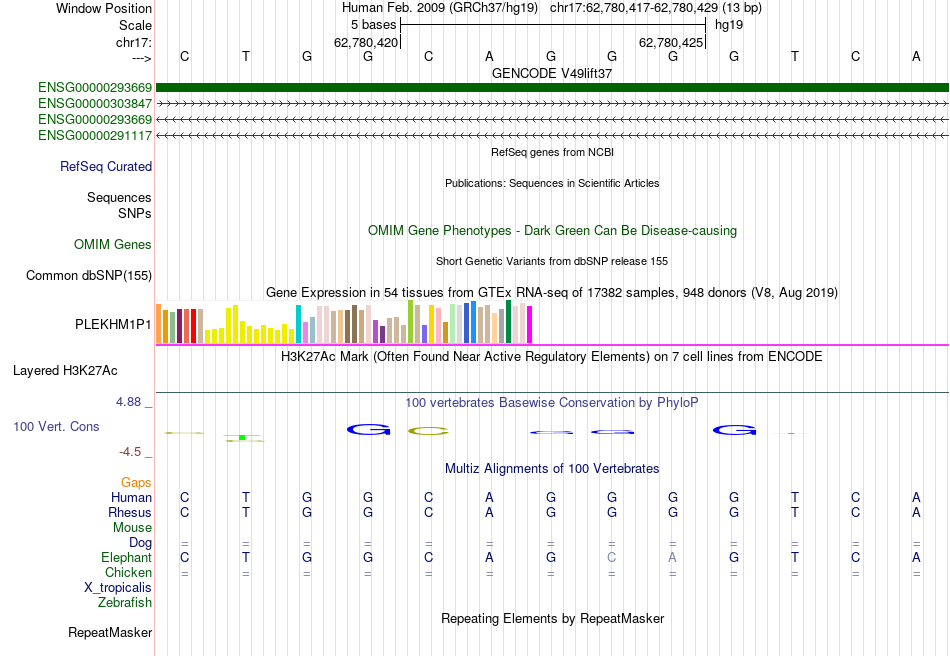Click the 62,780,425 coordinate marker
Viewport: 950px width, 656px height.
coord(671,42)
